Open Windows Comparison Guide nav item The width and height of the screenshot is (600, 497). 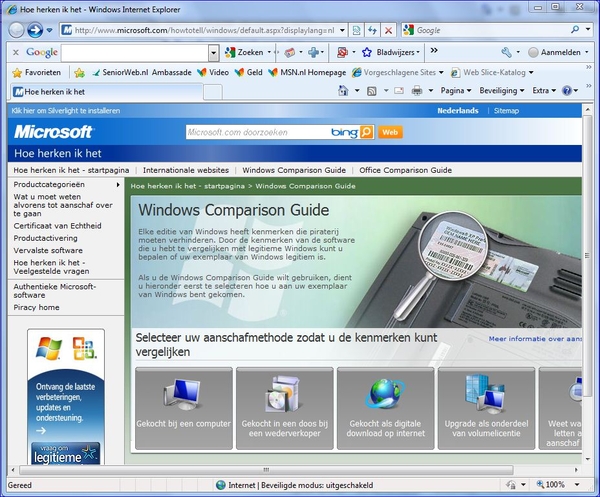(x=294, y=170)
